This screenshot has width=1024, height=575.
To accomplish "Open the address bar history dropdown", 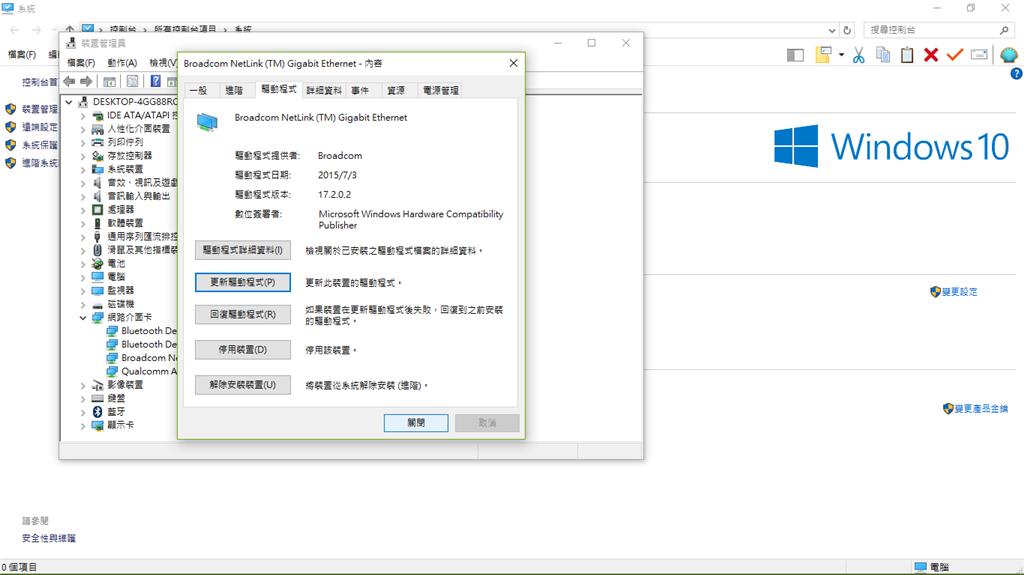I will (831, 30).
